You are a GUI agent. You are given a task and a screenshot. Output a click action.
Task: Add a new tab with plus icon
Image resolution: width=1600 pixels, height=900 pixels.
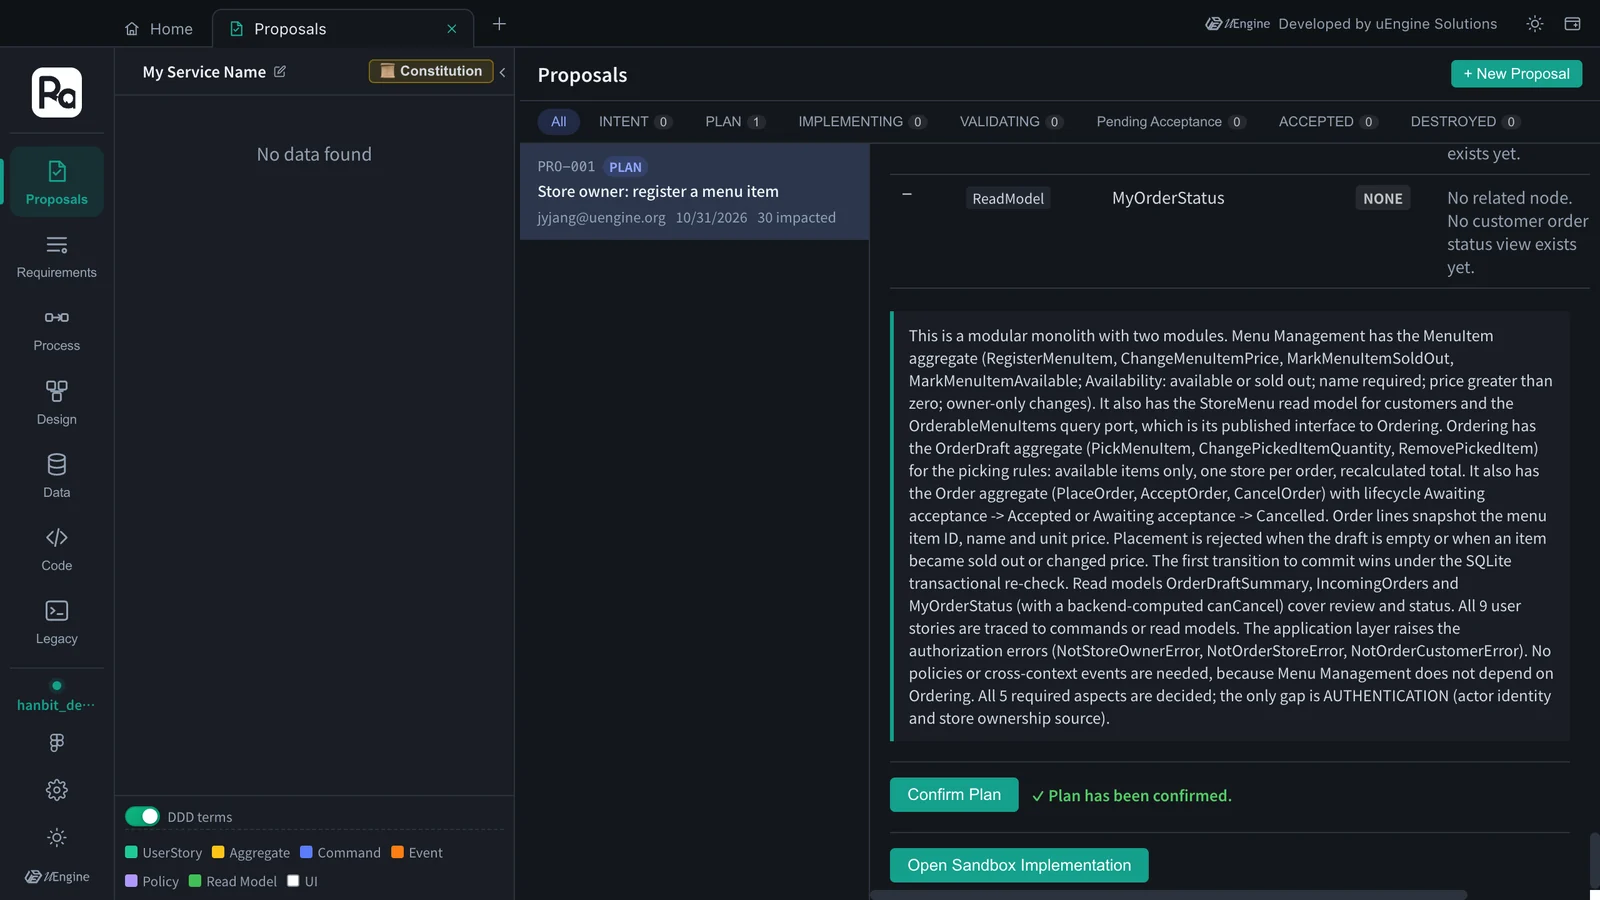click(499, 24)
